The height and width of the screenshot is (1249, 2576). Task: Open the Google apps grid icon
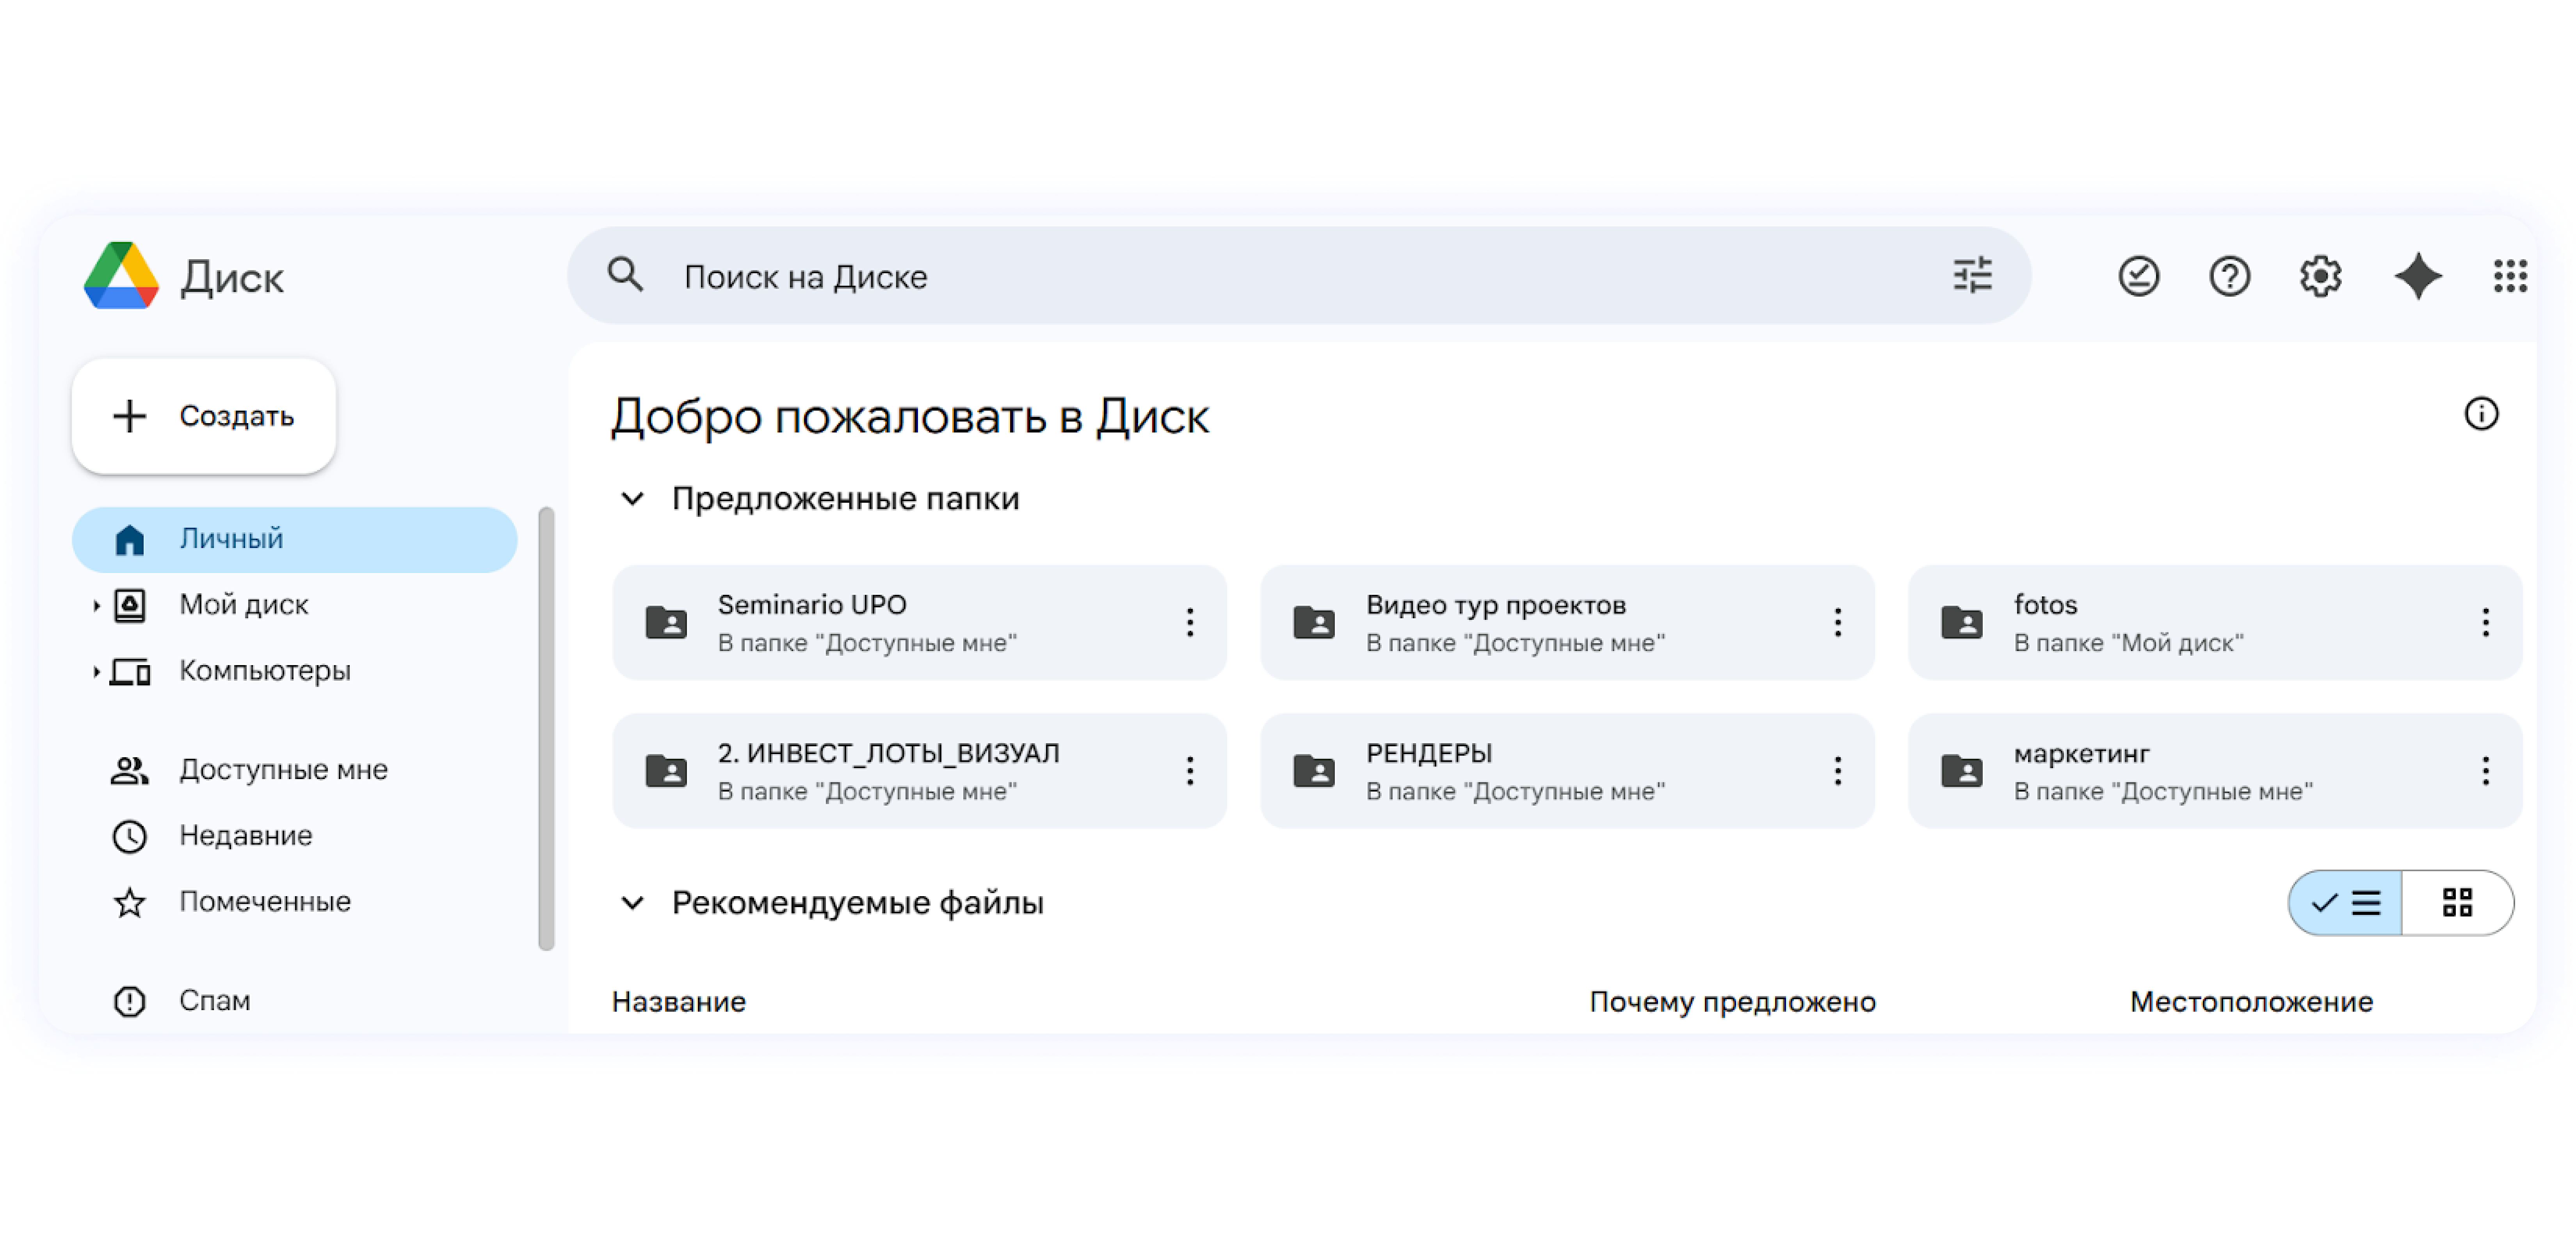point(2510,276)
